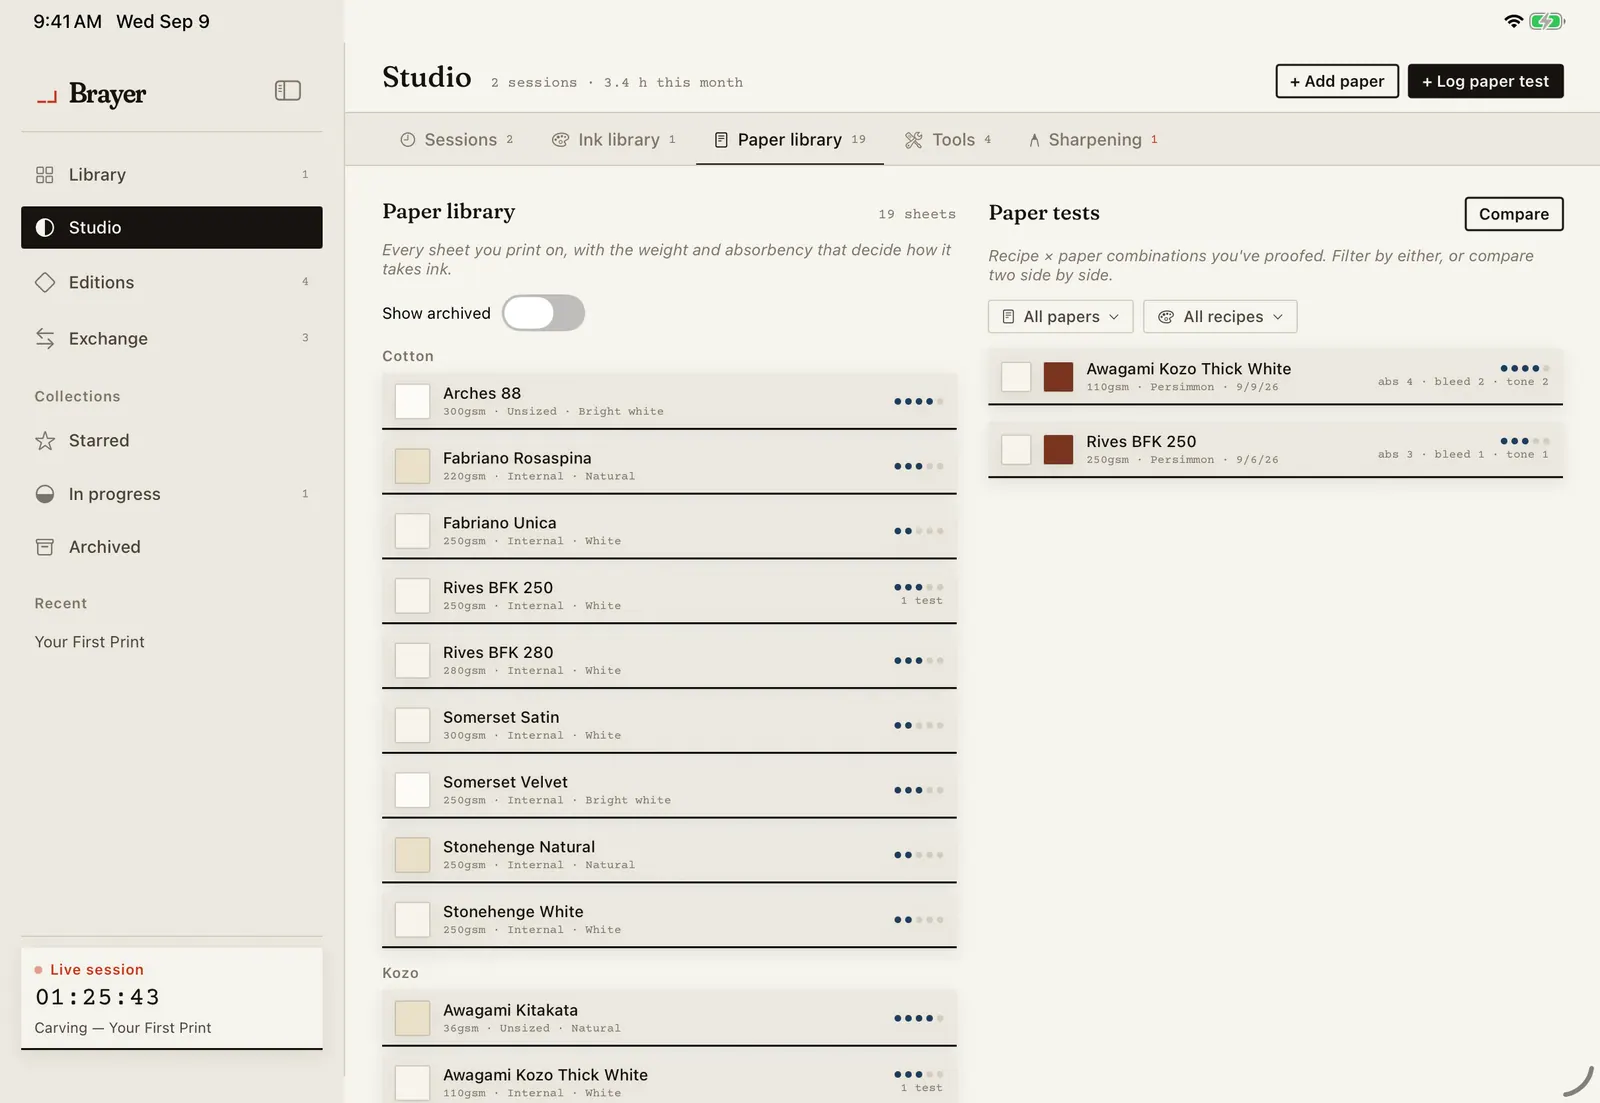1600x1103 pixels.
Task: Click the In progress half-filled icon
Action: tap(45, 494)
